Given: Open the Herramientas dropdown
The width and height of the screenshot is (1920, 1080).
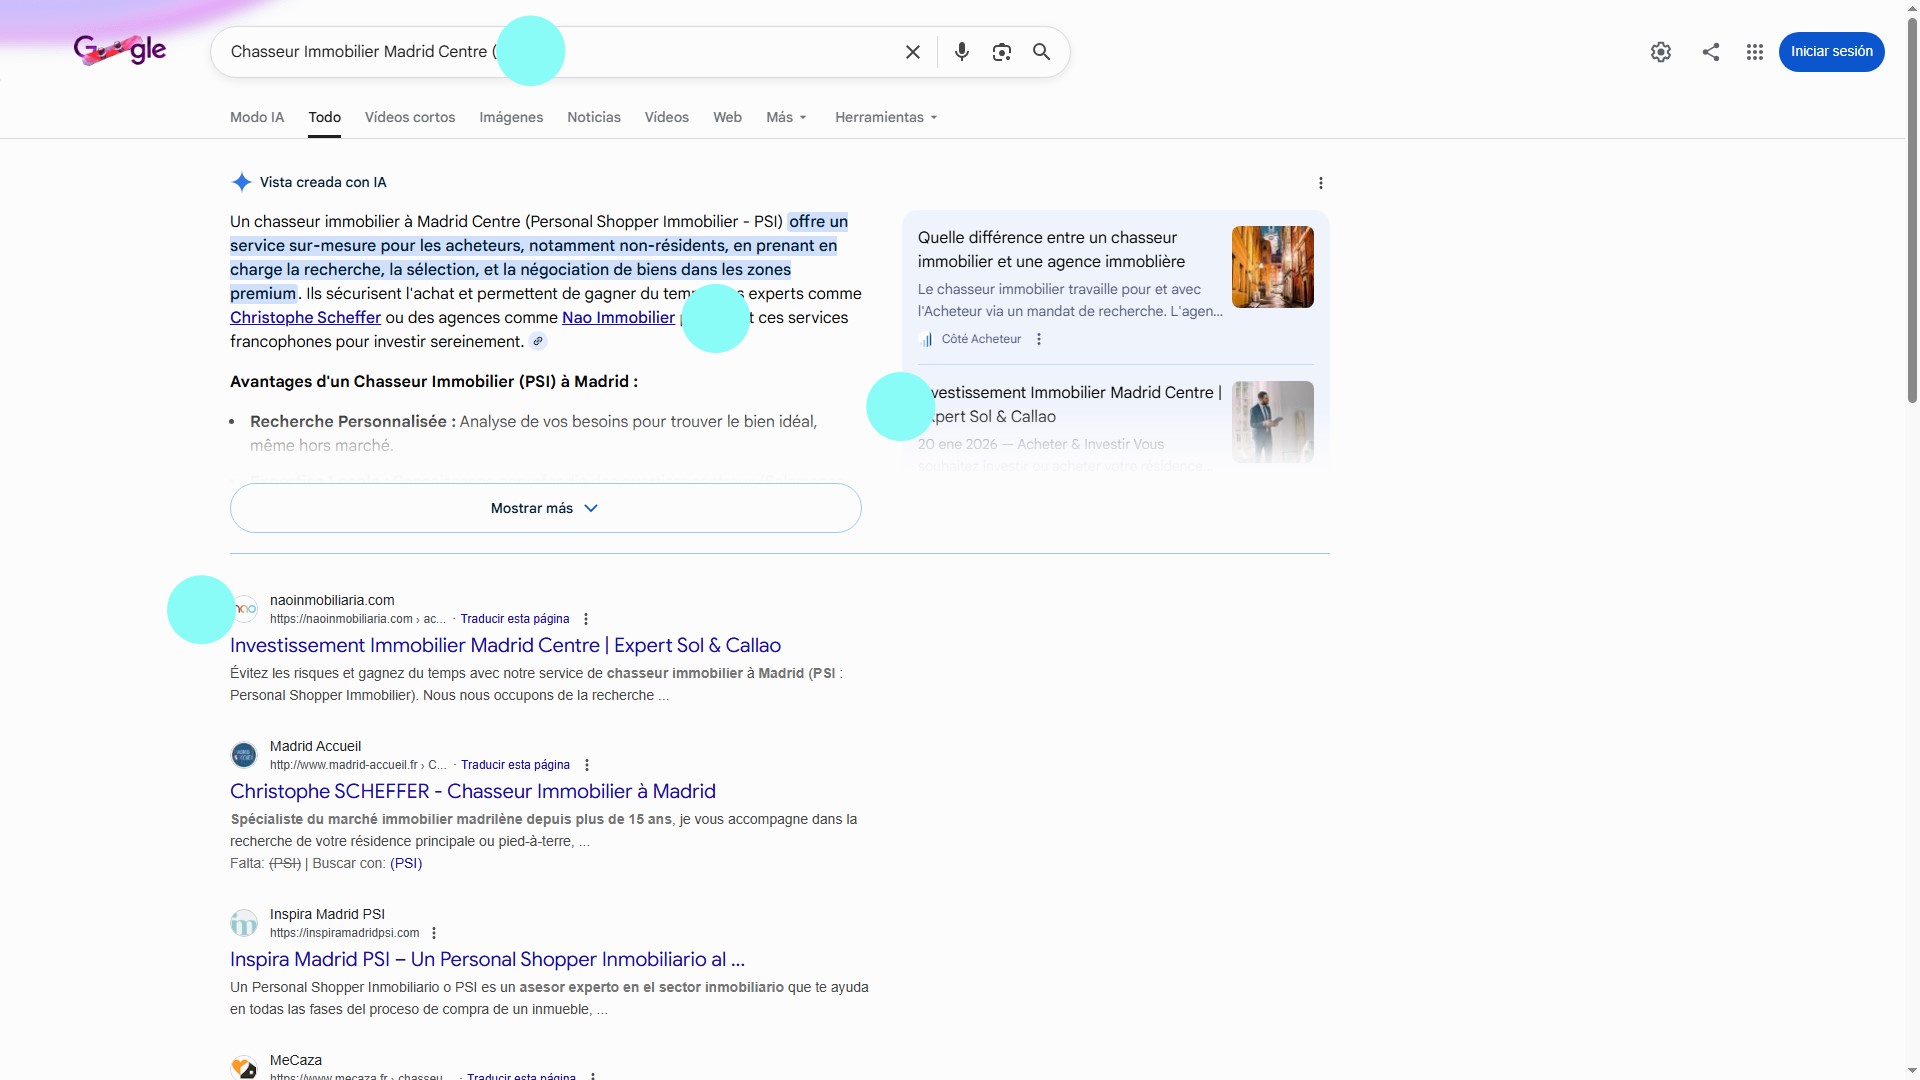Looking at the screenshot, I should [x=886, y=117].
